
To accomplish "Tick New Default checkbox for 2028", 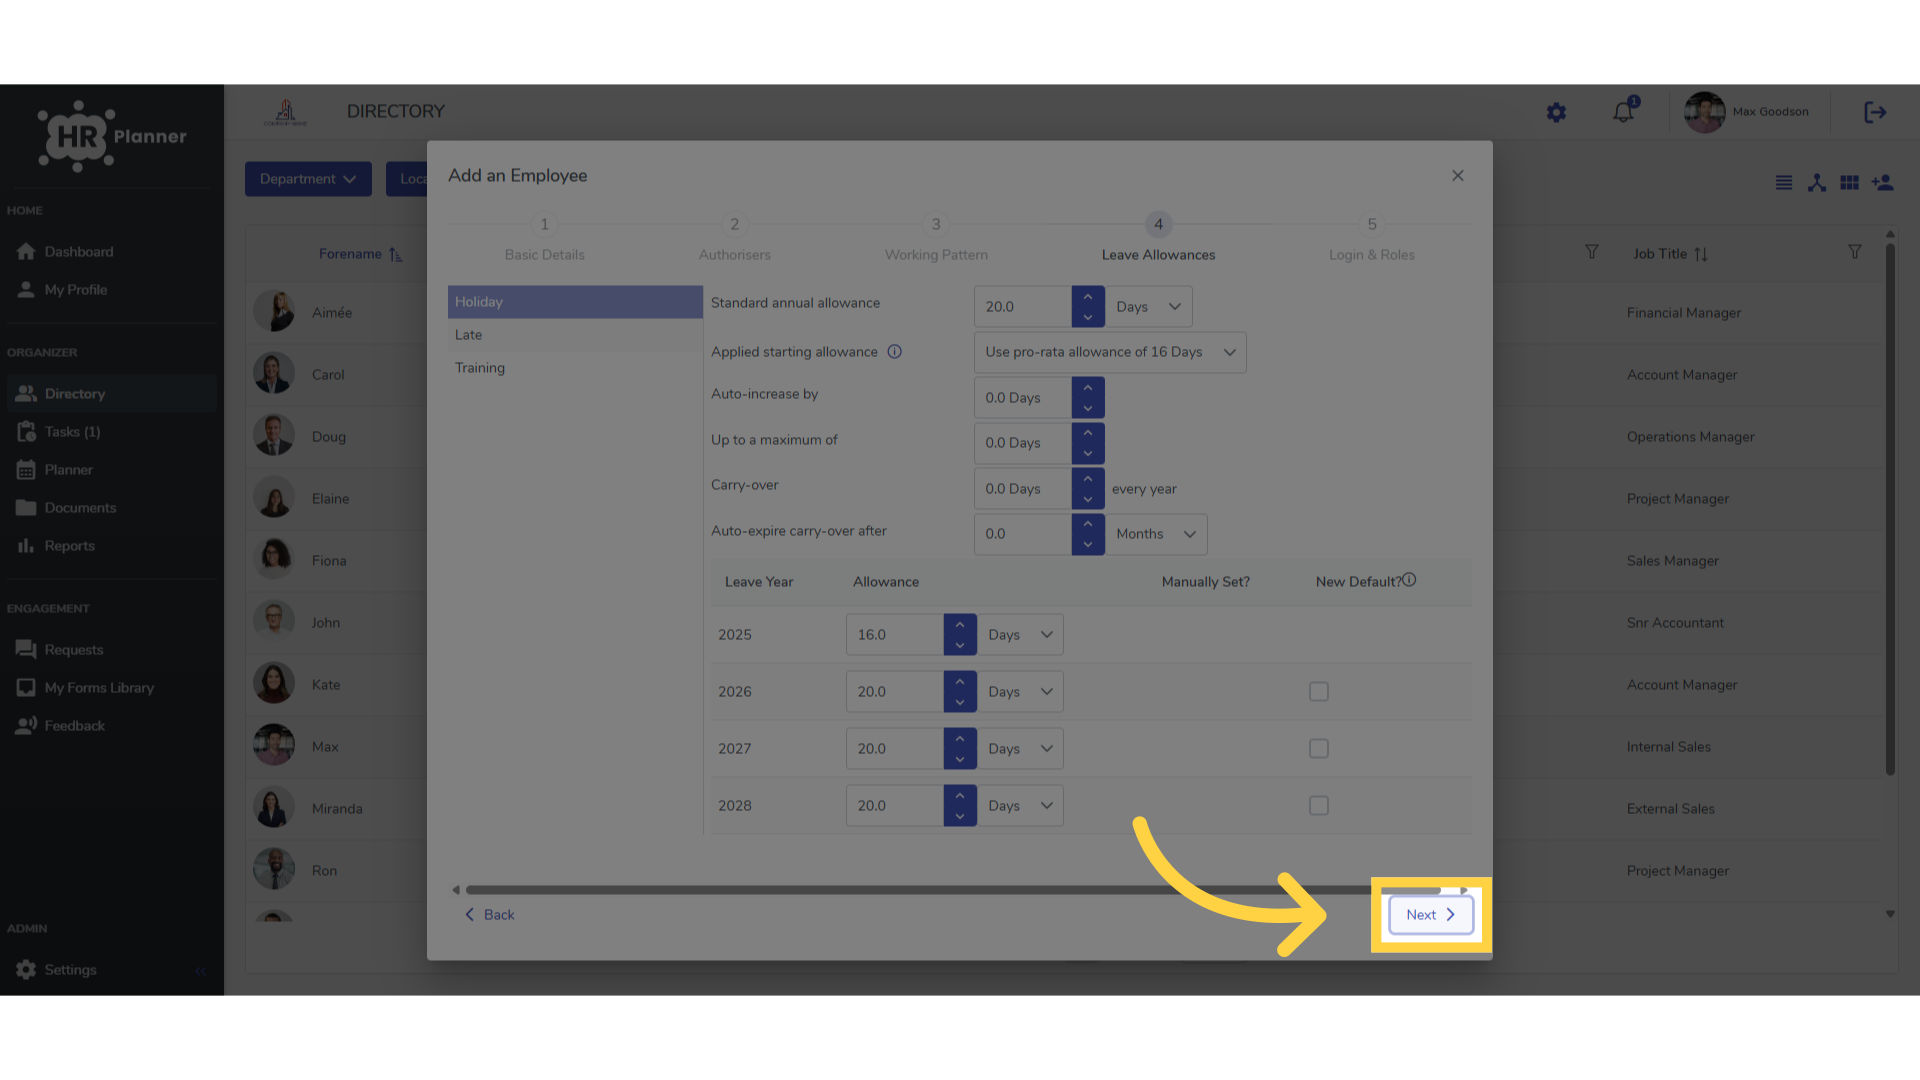I will [1319, 806].
